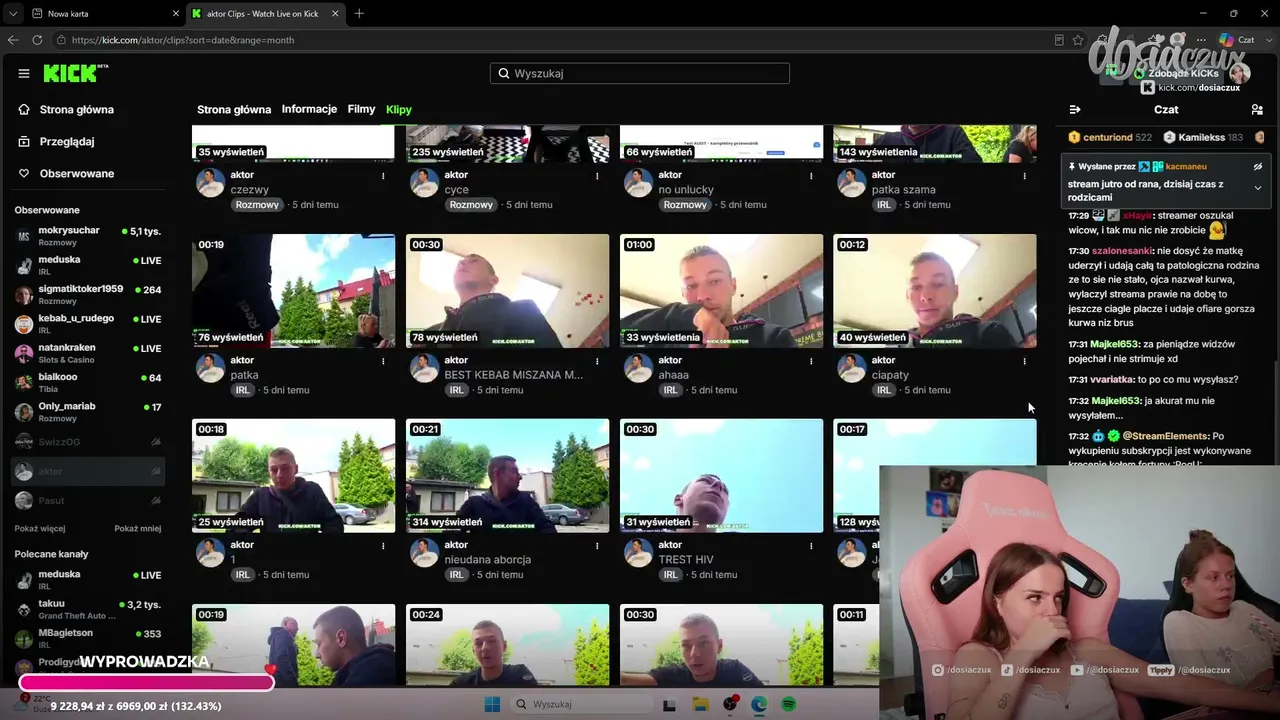Collapse the chat panel with the arrow icon
Screen dimensions: 1280x720
click(1075, 110)
